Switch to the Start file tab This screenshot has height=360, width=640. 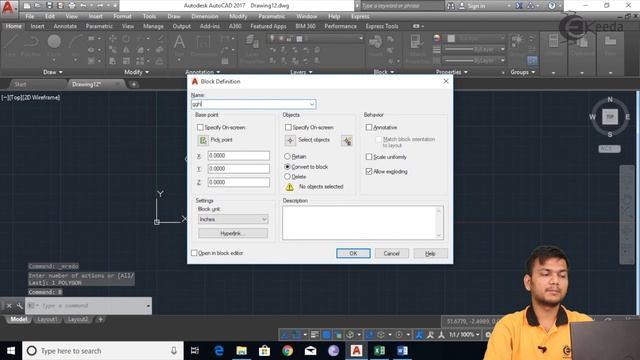20,84
